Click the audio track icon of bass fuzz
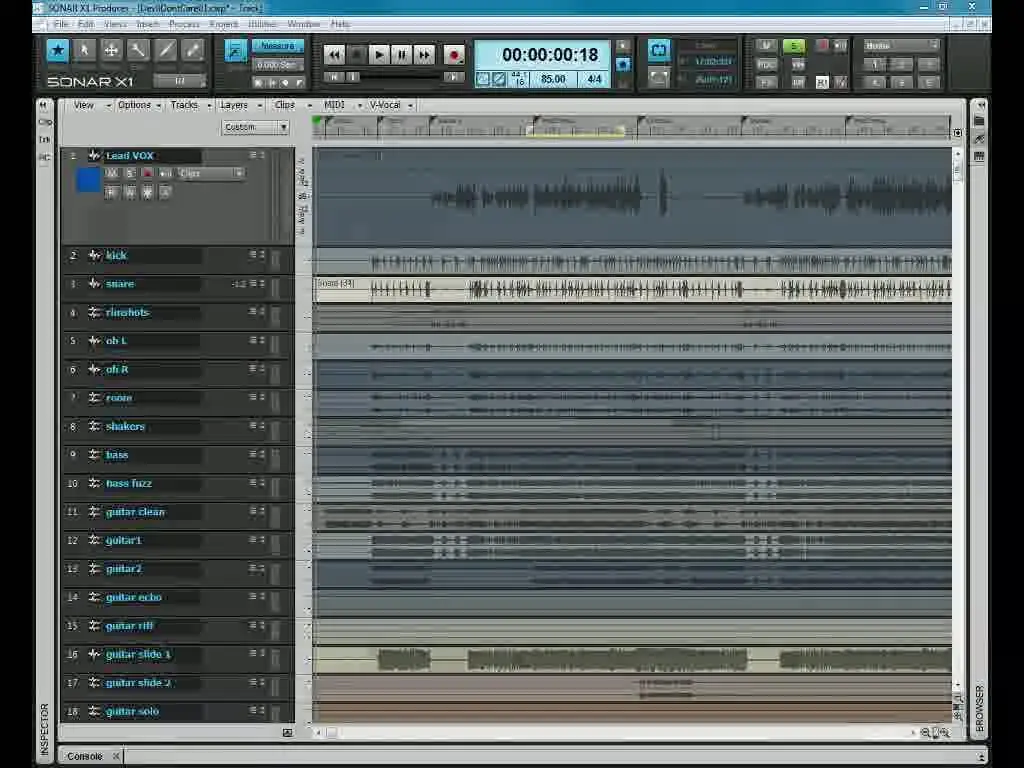1024x768 pixels. [x=95, y=483]
